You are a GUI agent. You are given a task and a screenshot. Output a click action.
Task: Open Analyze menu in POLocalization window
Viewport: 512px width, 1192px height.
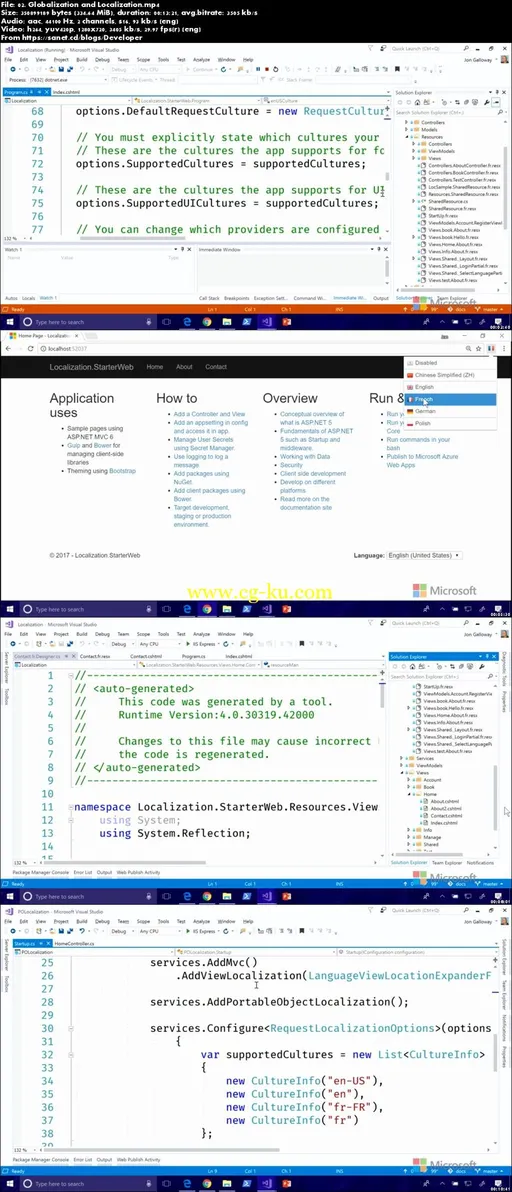pos(201,921)
